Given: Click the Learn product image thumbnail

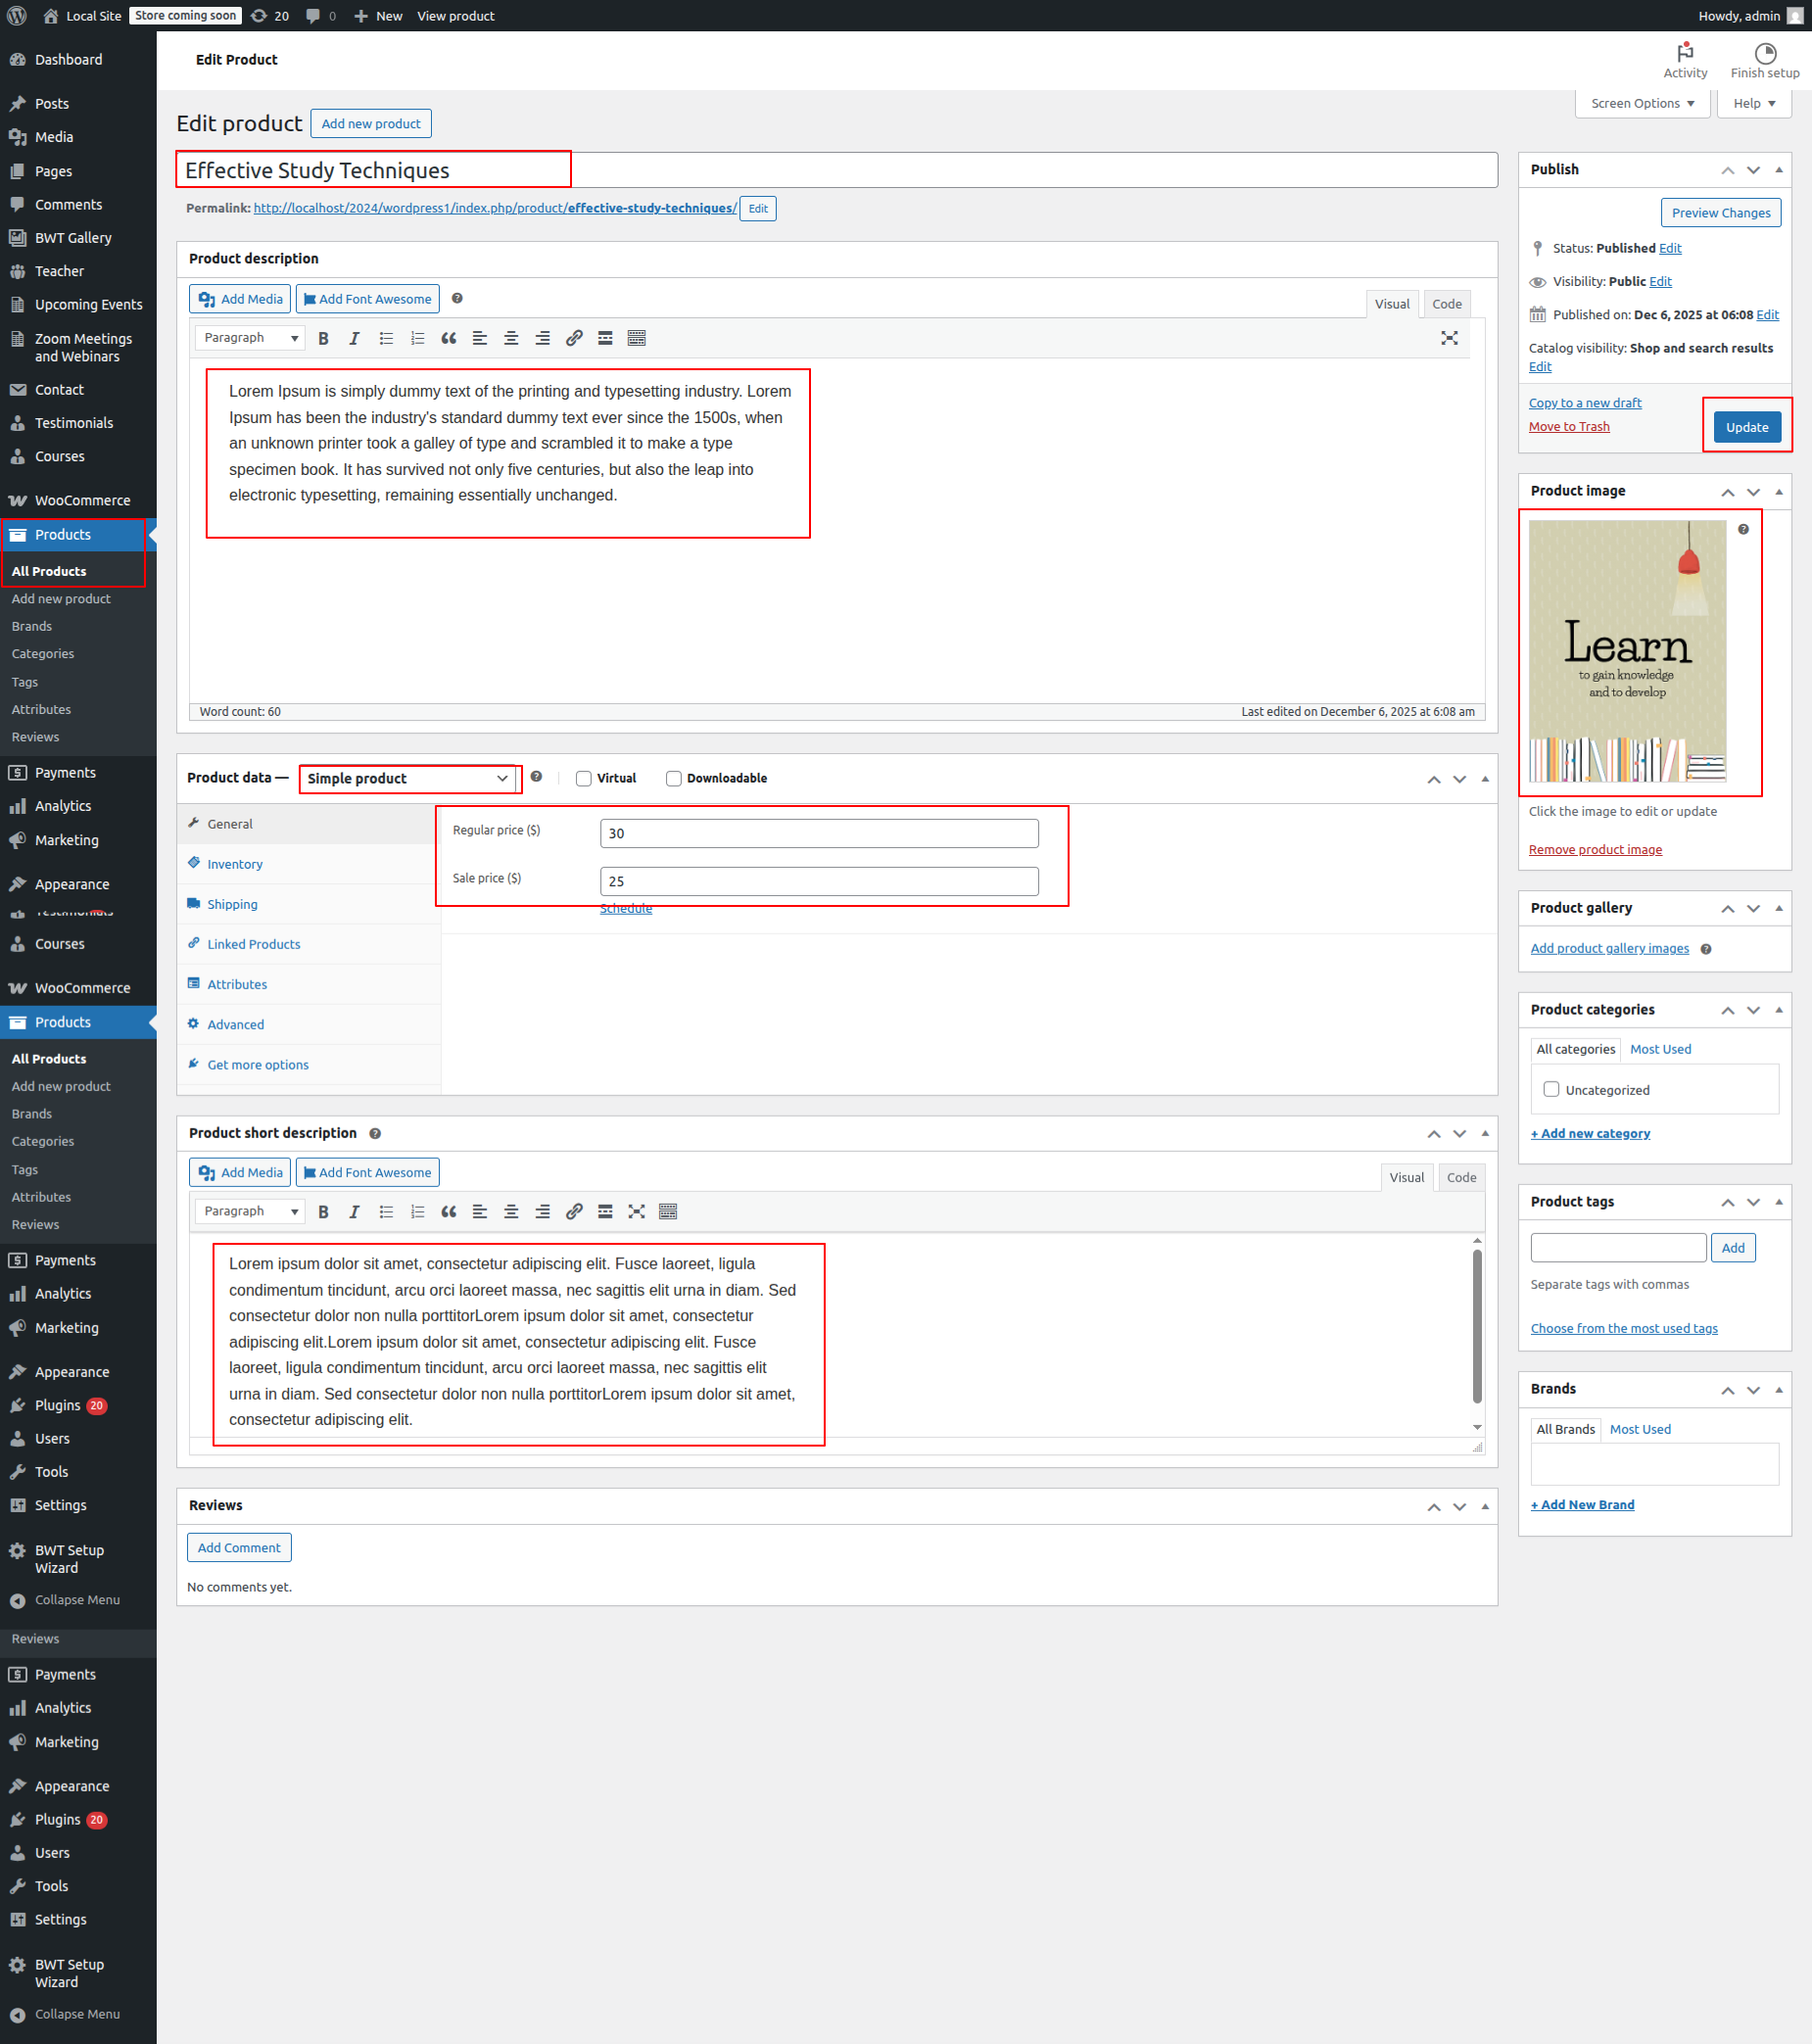Looking at the screenshot, I should point(1627,651).
